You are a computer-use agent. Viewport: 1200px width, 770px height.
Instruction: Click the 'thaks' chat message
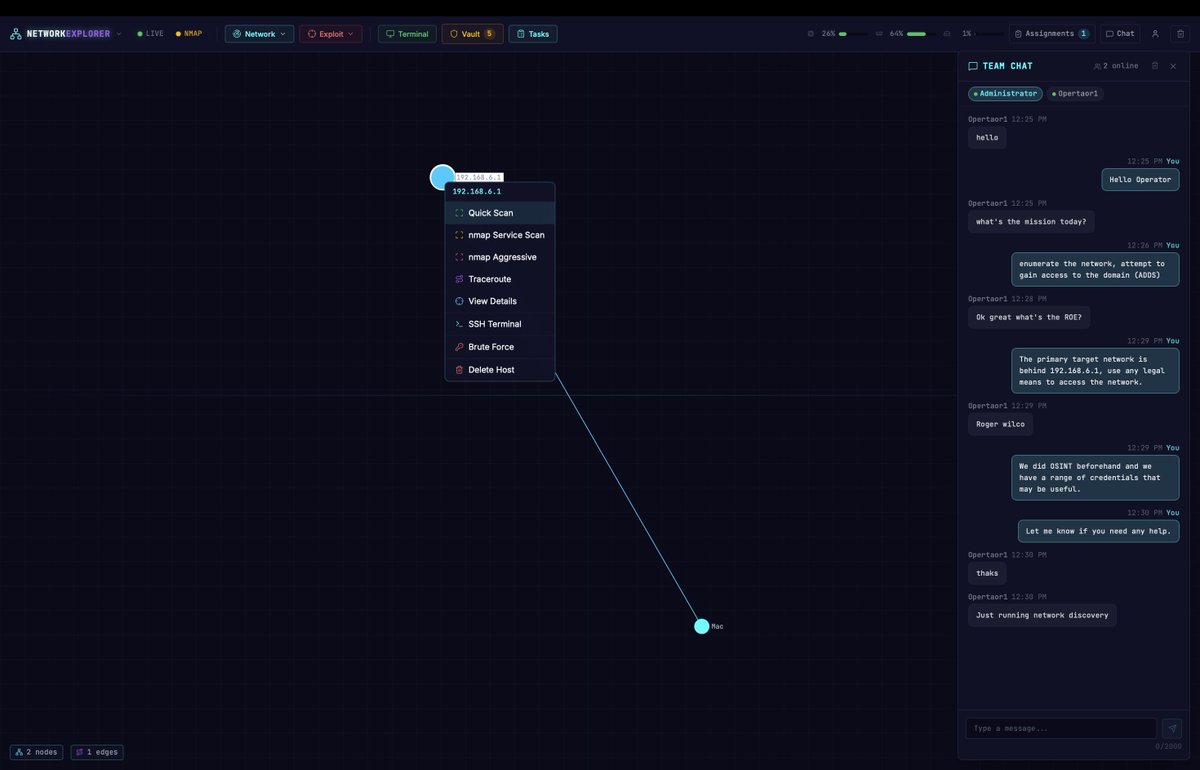coord(987,573)
